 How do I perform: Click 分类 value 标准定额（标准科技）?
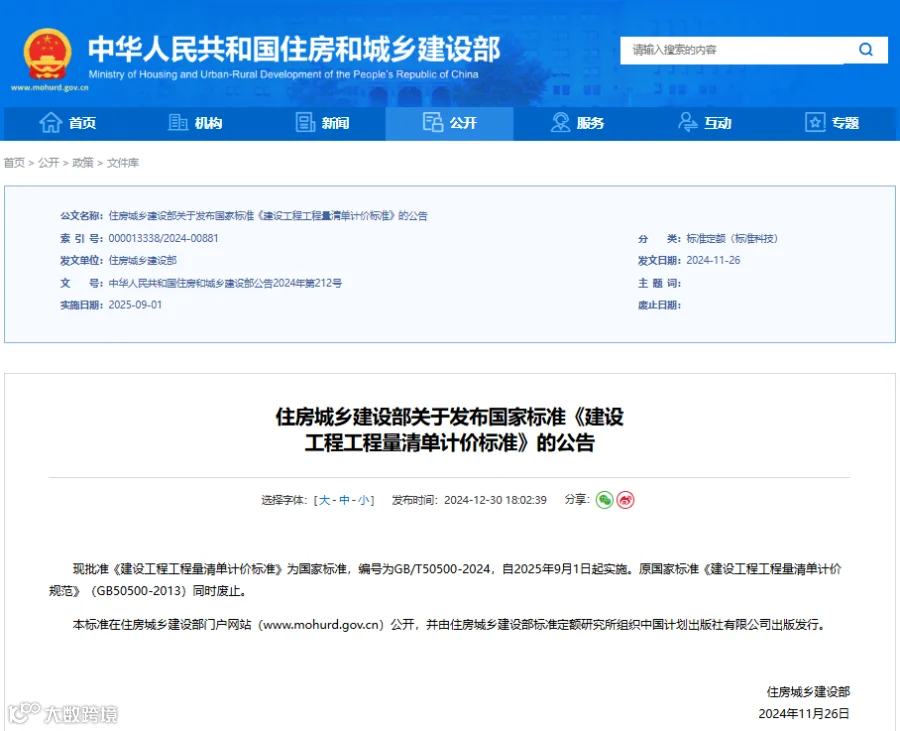[x=732, y=238]
